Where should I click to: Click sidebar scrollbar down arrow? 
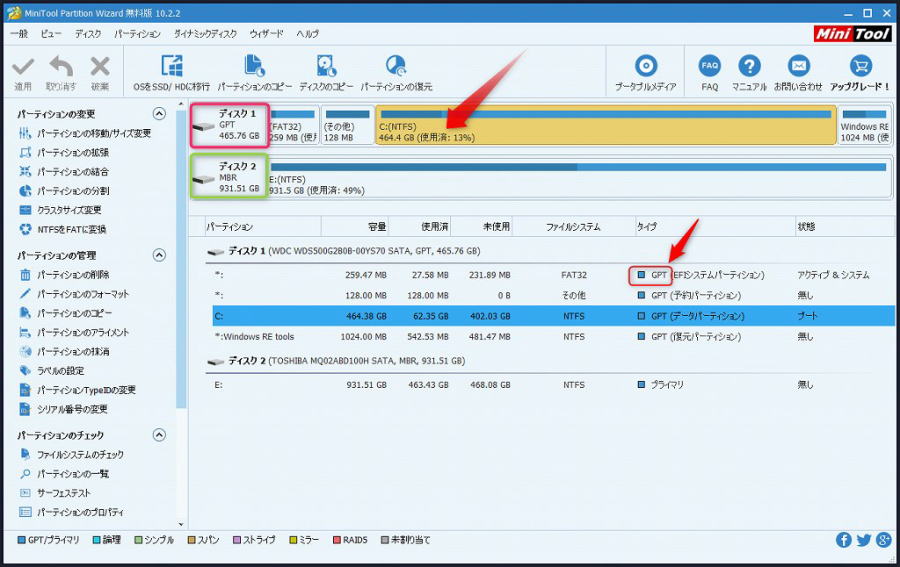[181, 524]
